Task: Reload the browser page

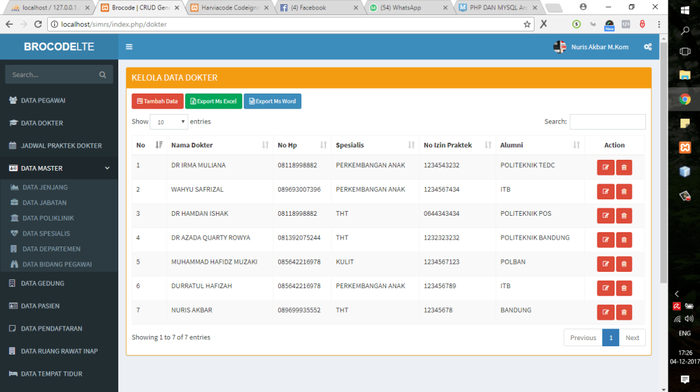Action: 38,24
